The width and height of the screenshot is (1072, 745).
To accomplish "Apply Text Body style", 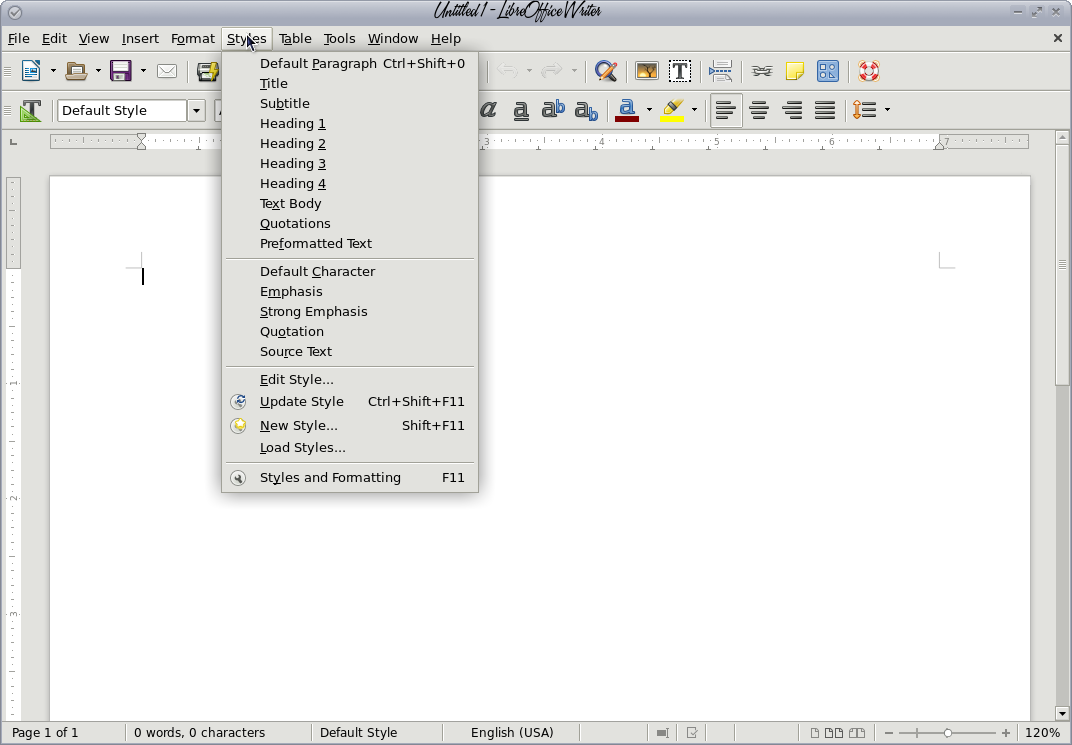I will (350, 204).
